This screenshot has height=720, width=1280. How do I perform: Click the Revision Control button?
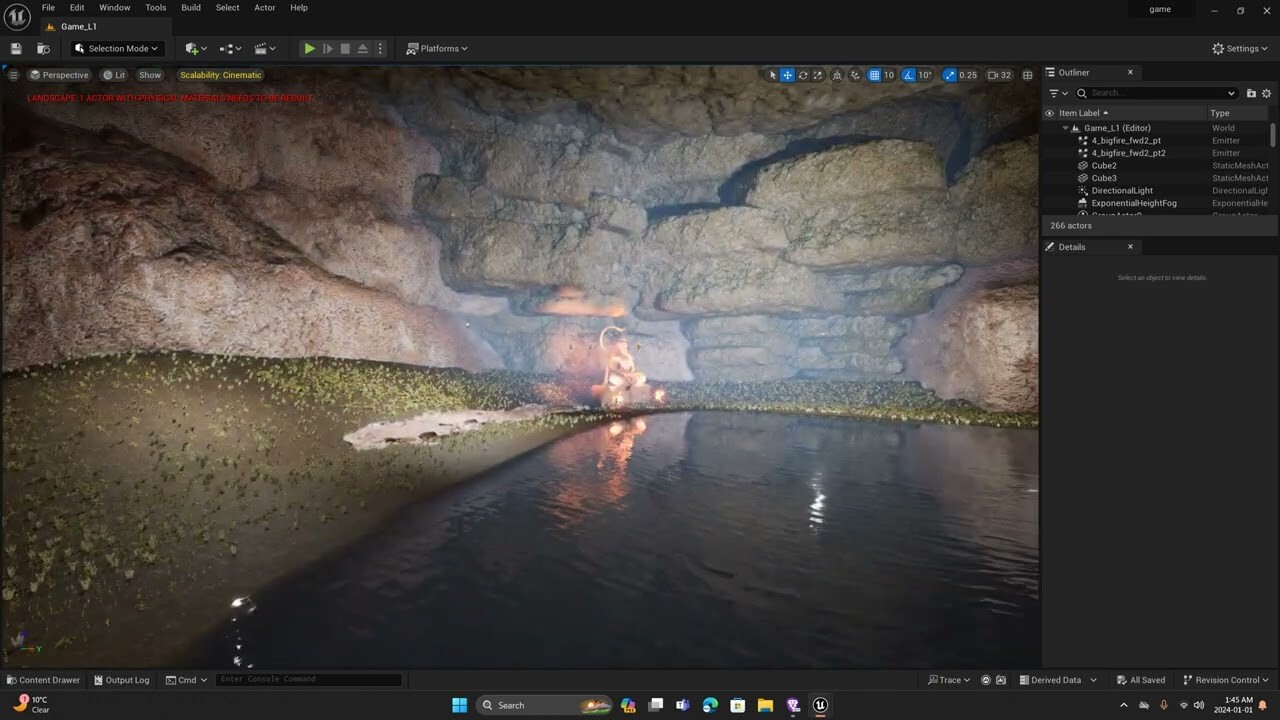click(1225, 680)
